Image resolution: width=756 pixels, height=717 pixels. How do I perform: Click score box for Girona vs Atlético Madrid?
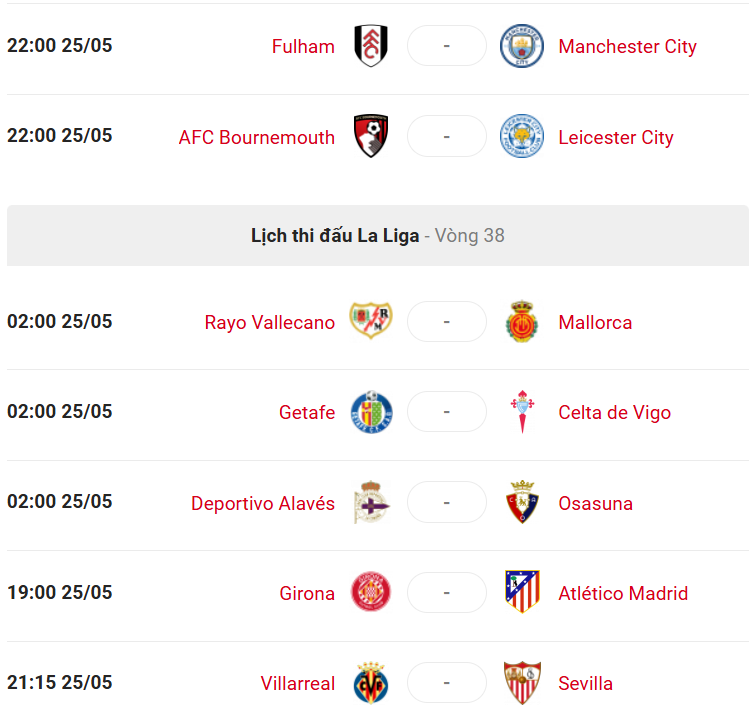point(447,592)
